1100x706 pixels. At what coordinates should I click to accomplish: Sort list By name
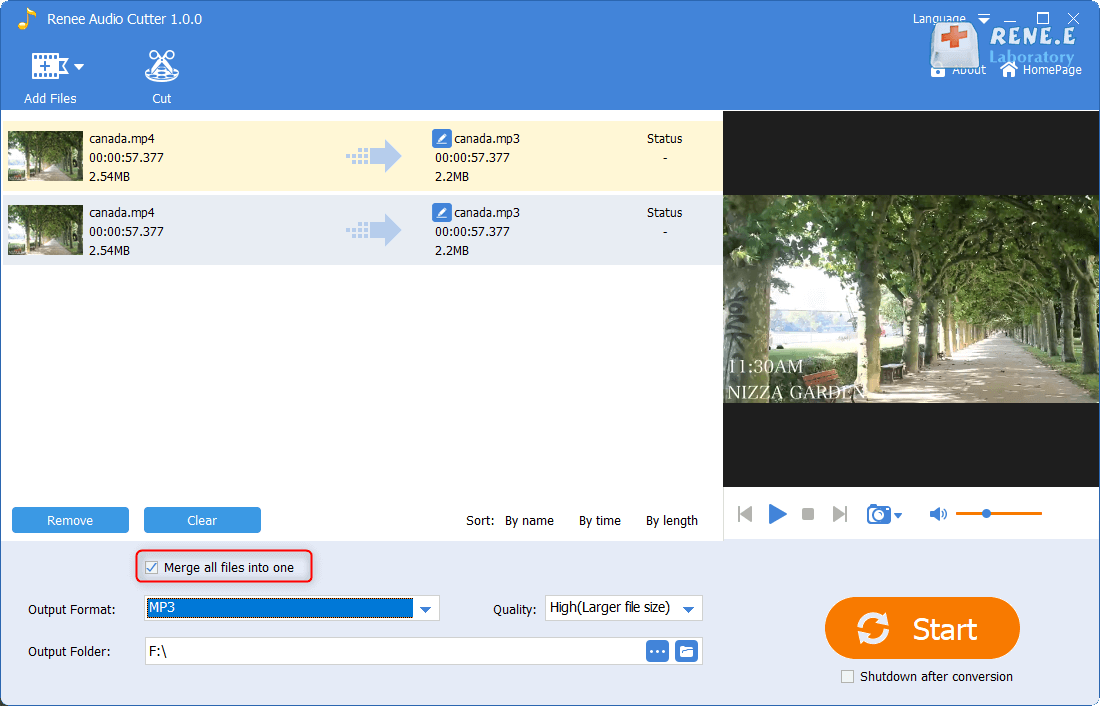coord(529,521)
